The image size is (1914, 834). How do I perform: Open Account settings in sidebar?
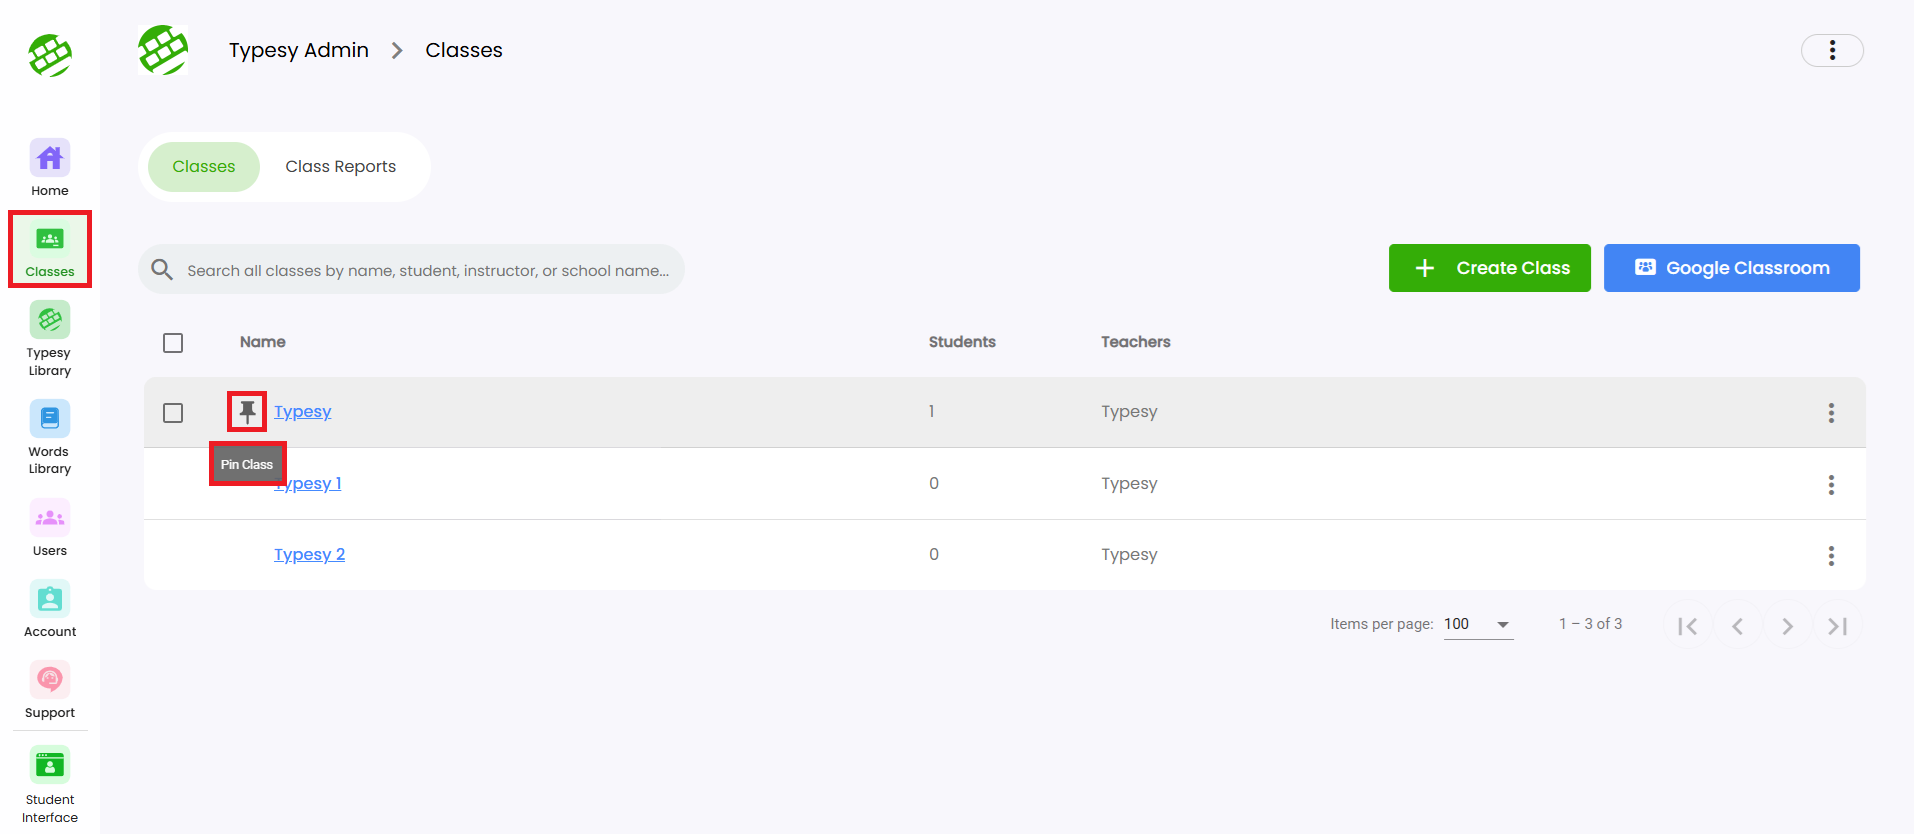point(50,608)
